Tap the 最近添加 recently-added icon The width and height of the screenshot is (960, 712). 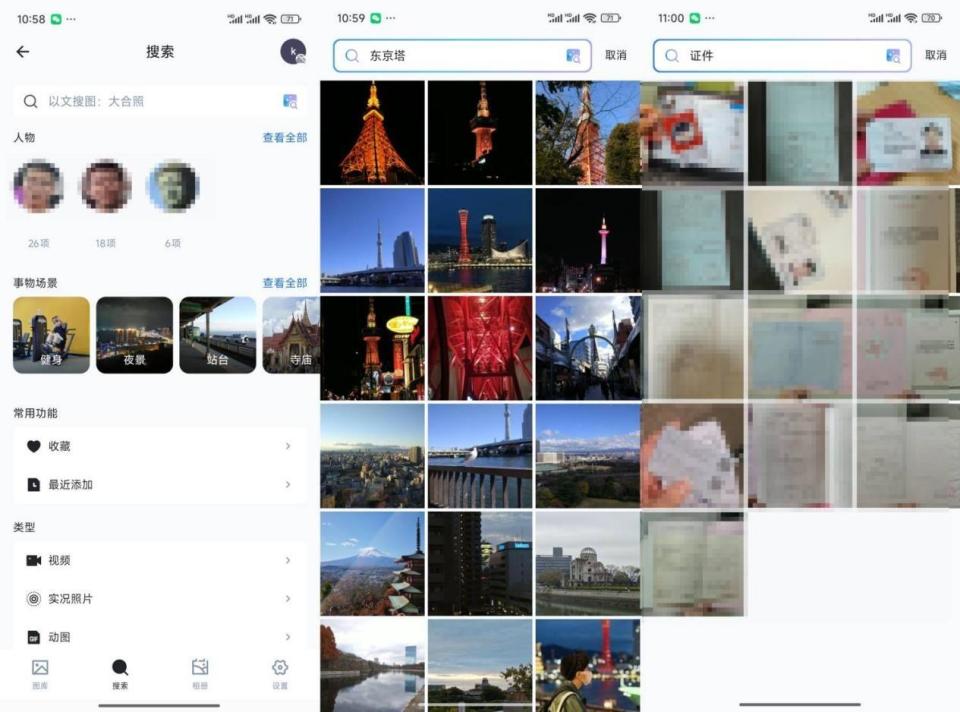pyautogui.click(x=33, y=484)
